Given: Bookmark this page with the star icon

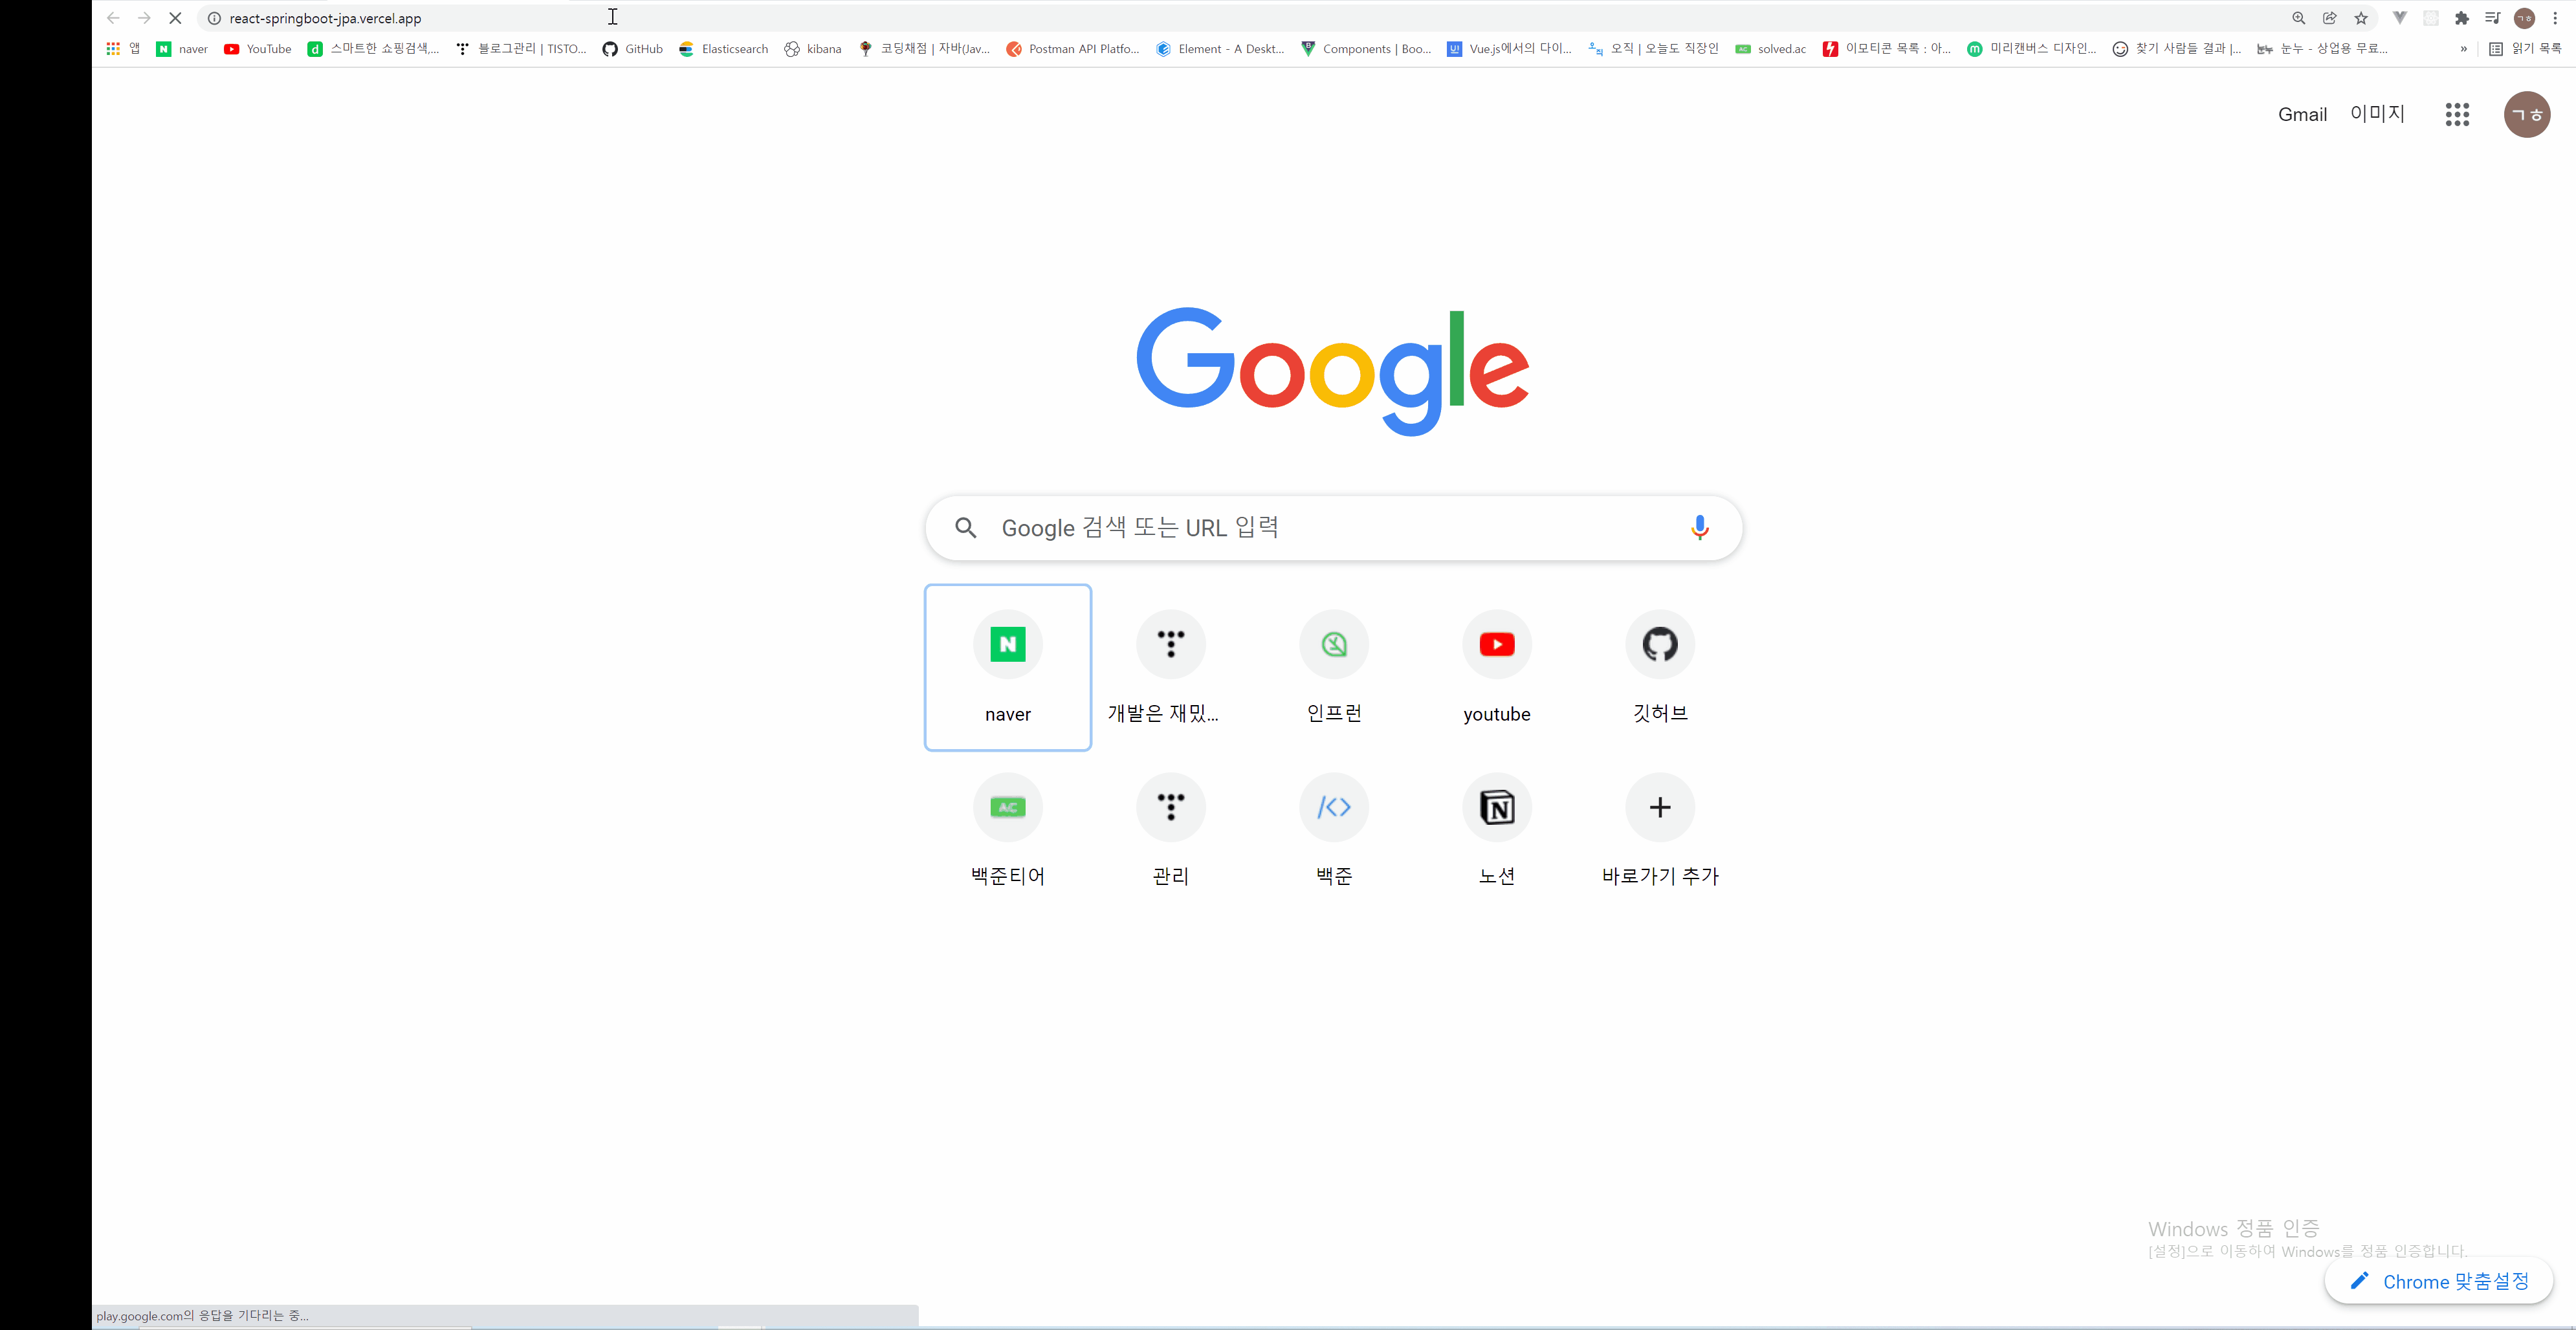Looking at the screenshot, I should tap(2361, 18).
